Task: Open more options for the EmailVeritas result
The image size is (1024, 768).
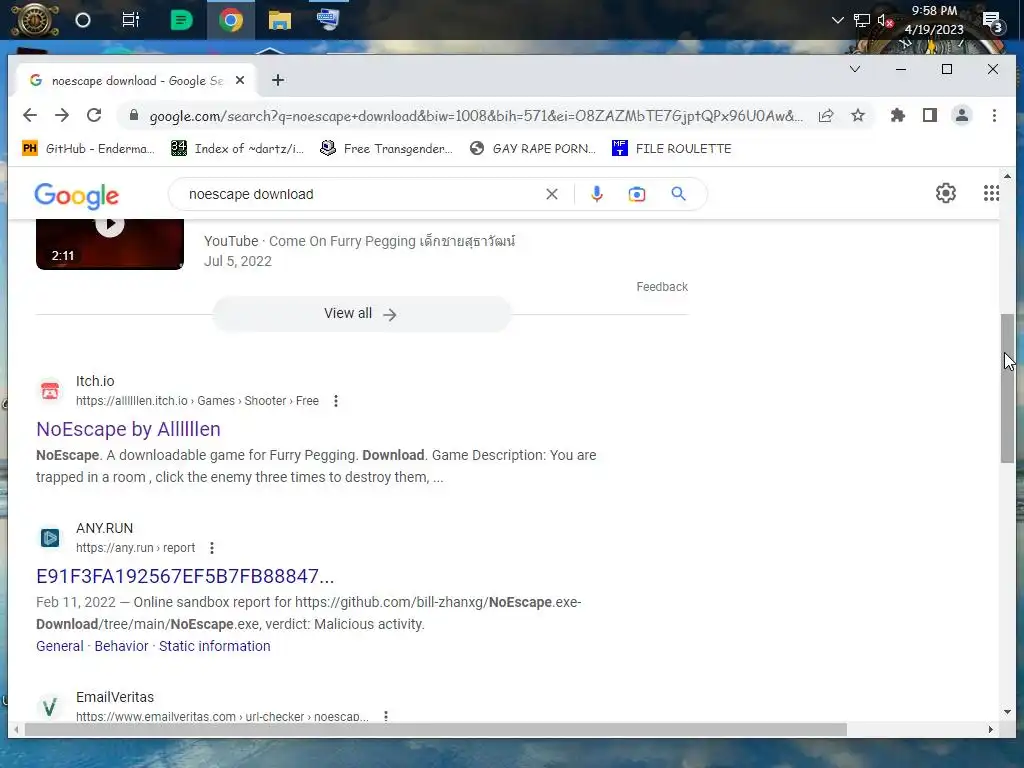Action: coord(386,716)
